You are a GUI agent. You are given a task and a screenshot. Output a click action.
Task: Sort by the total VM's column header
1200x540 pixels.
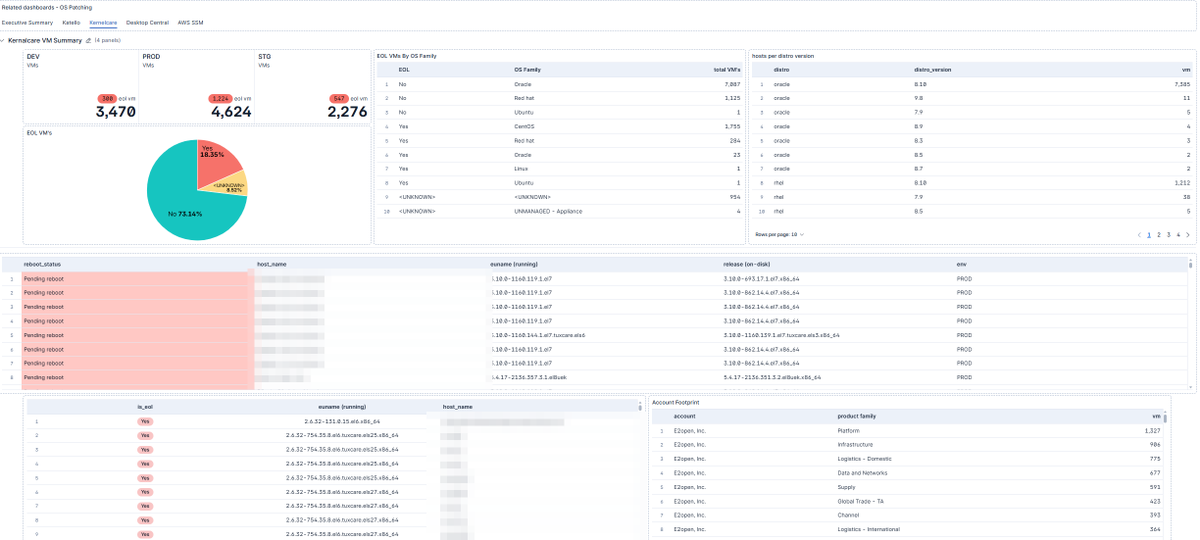(727, 70)
